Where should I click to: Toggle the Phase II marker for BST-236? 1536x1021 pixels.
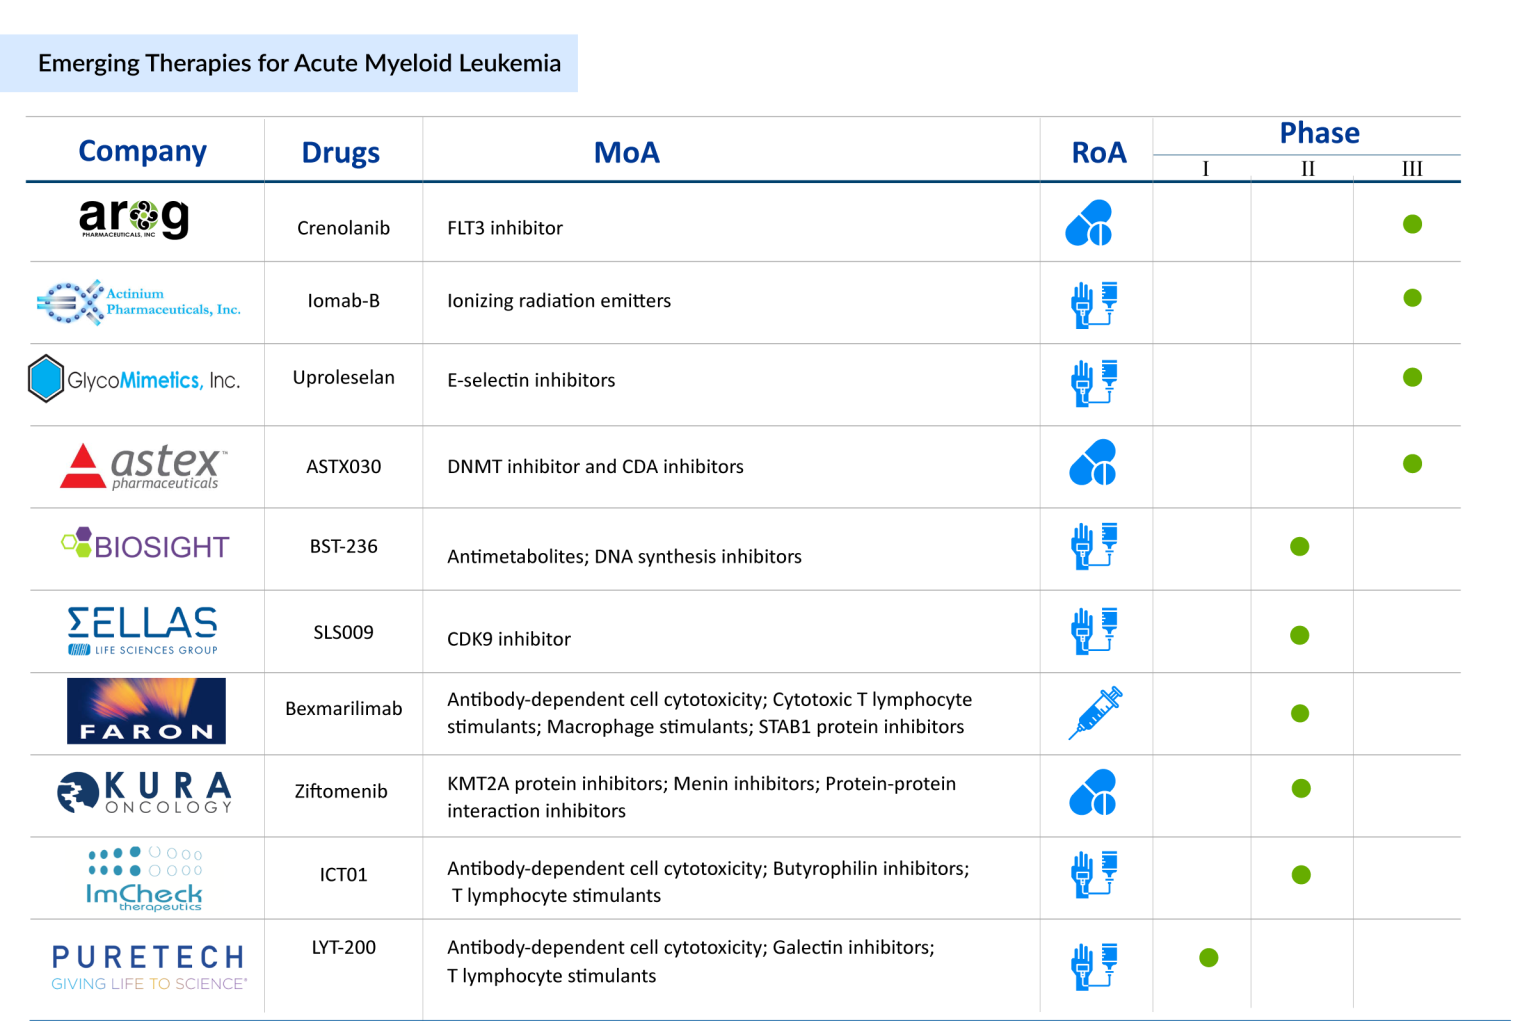1298,547
